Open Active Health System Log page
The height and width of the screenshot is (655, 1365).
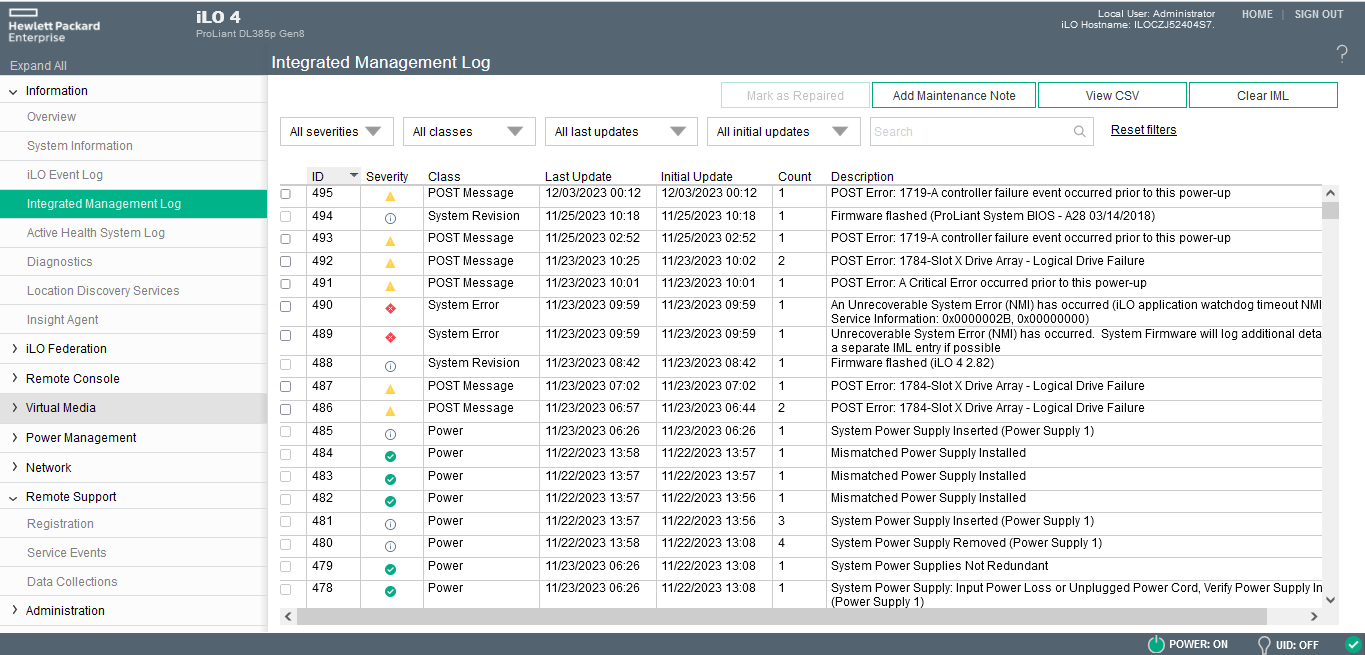pos(96,233)
